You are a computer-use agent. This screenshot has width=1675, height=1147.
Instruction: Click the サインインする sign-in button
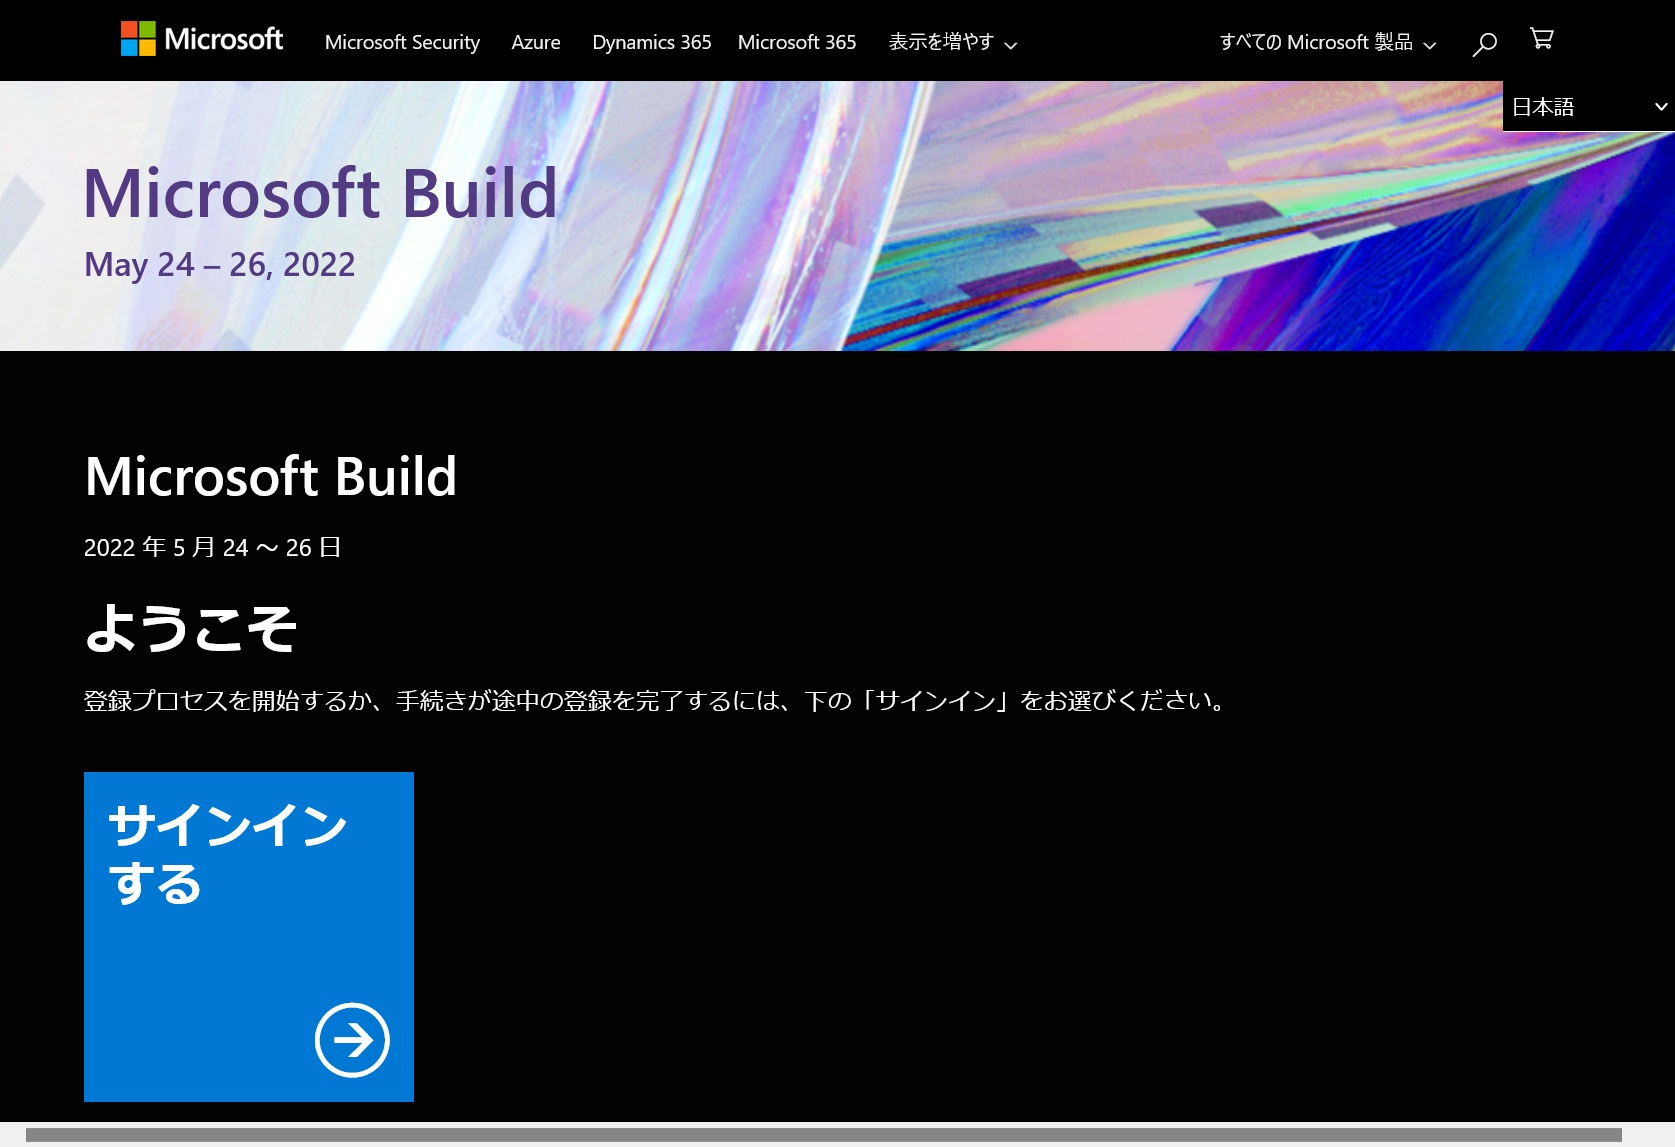pyautogui.click(x=248, y=936)
